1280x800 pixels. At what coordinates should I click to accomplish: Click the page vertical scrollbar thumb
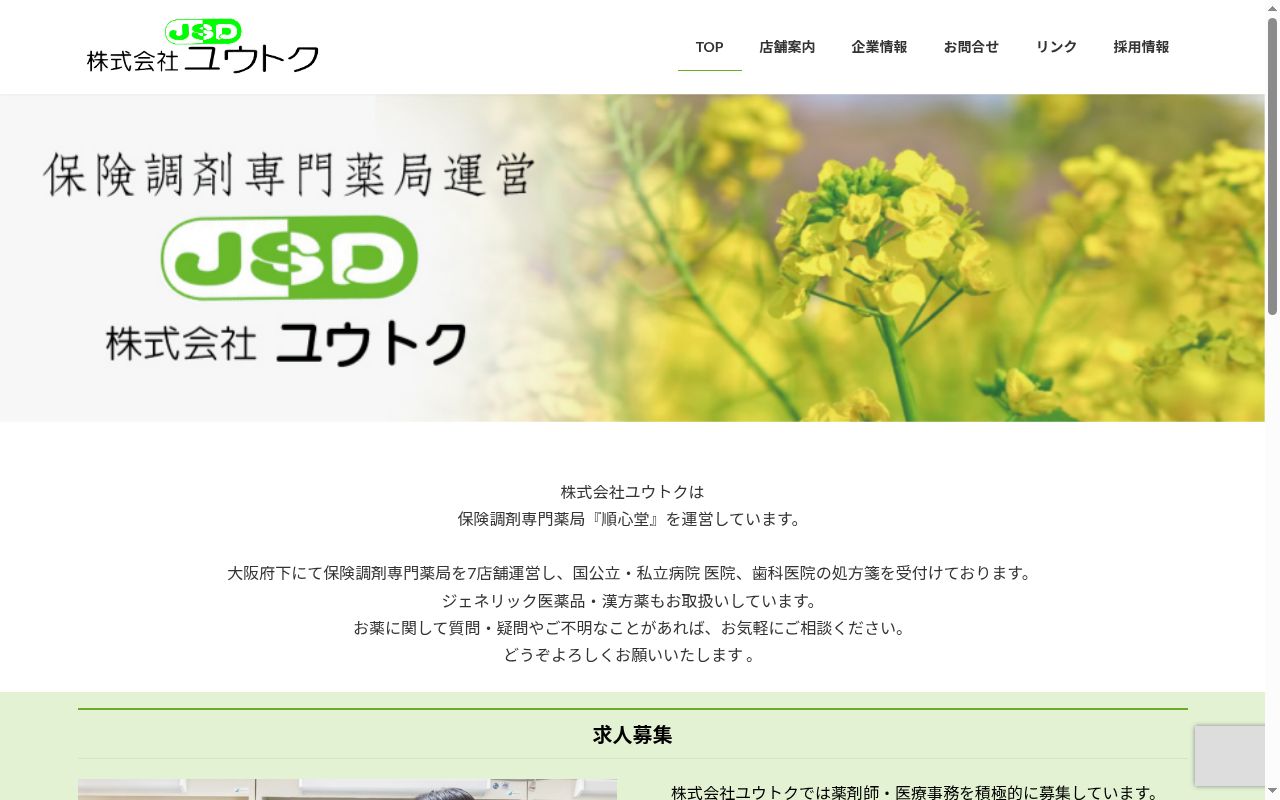pyautogui.click(x=1272, y=166)
